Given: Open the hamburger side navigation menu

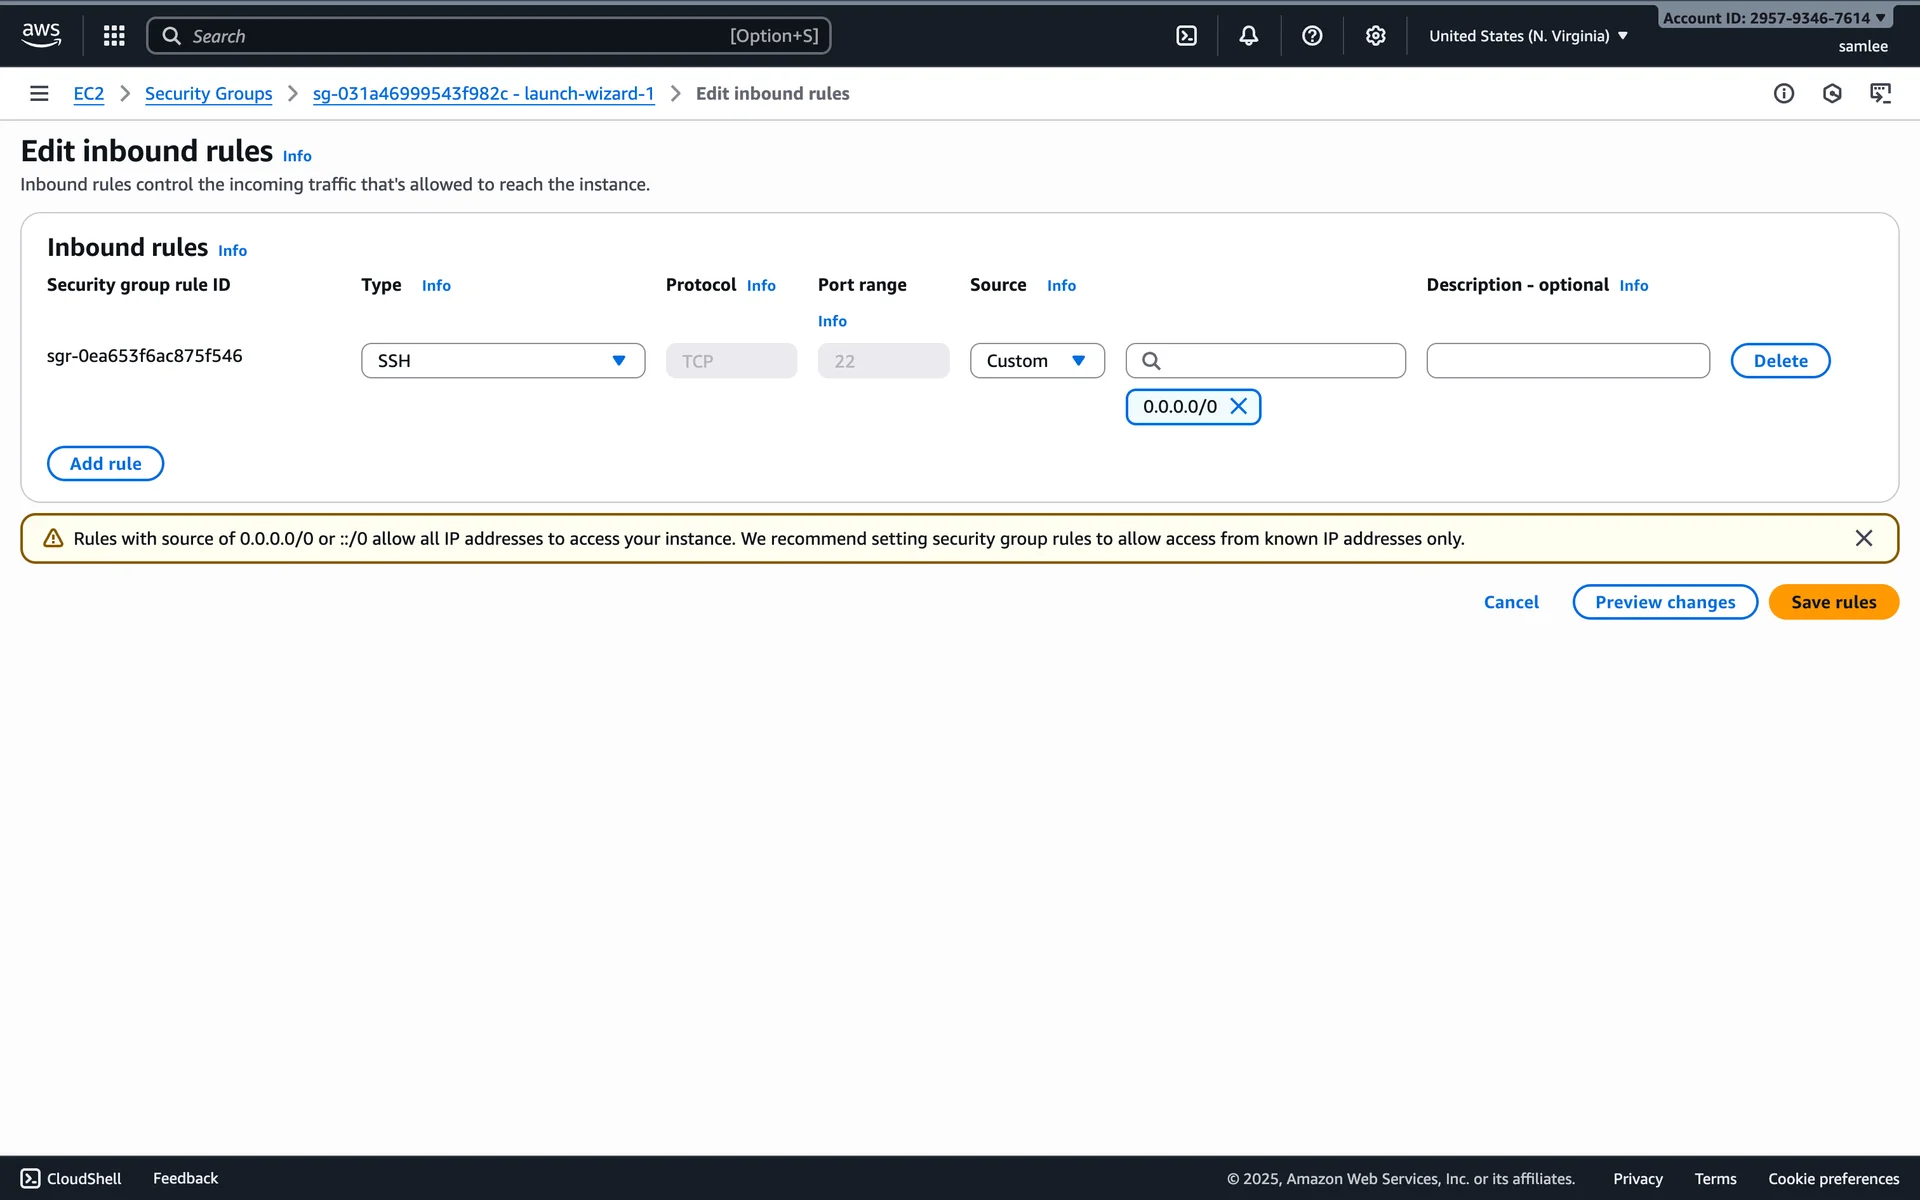Looking at the screenshot, I should 39,93.
